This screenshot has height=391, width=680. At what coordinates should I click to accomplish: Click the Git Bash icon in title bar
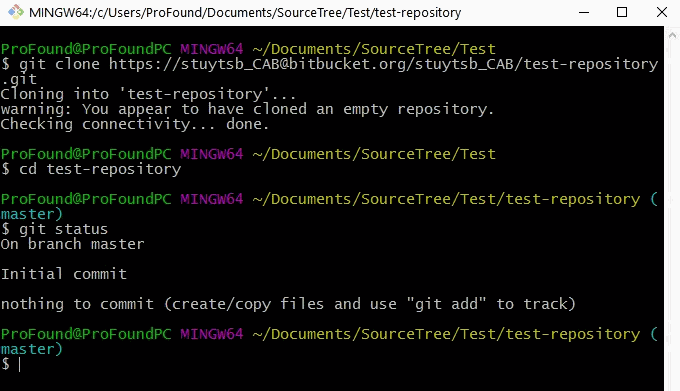click(16, 12)
